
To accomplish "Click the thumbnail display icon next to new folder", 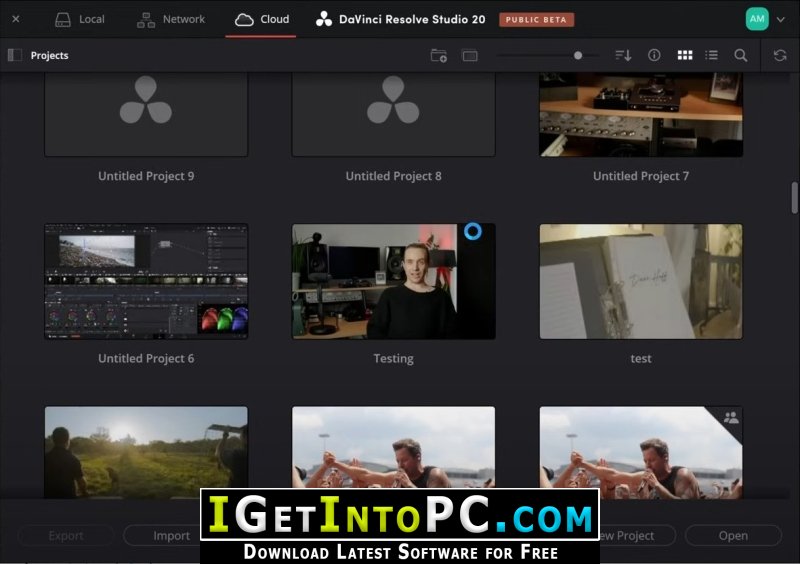I will coord(470,55).
